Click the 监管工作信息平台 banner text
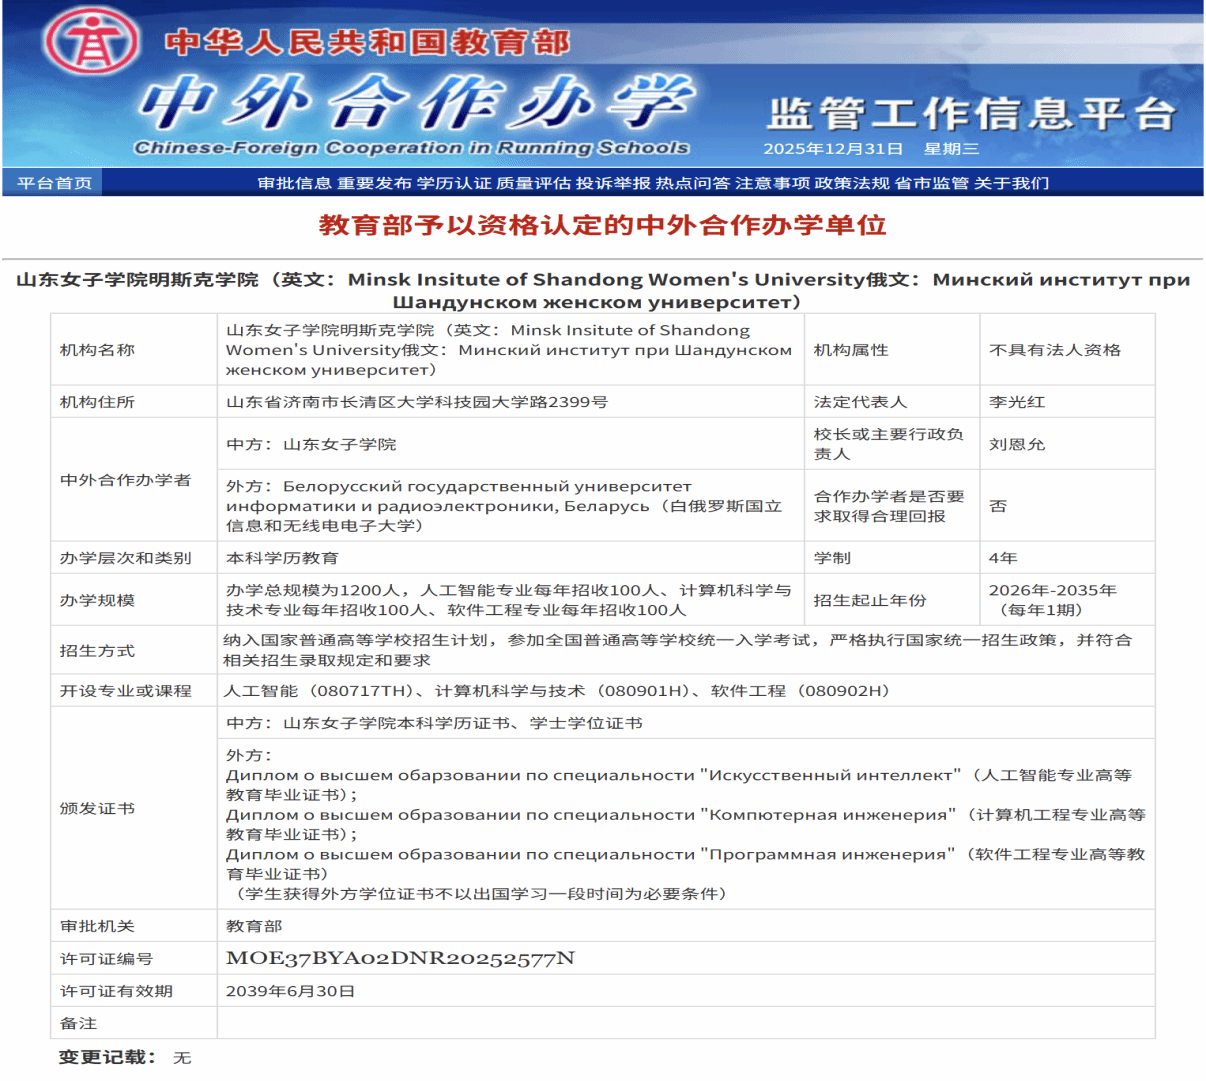Image resolution: width=1206 pixels, height=1081 pixels. click(x=970, y=114)
